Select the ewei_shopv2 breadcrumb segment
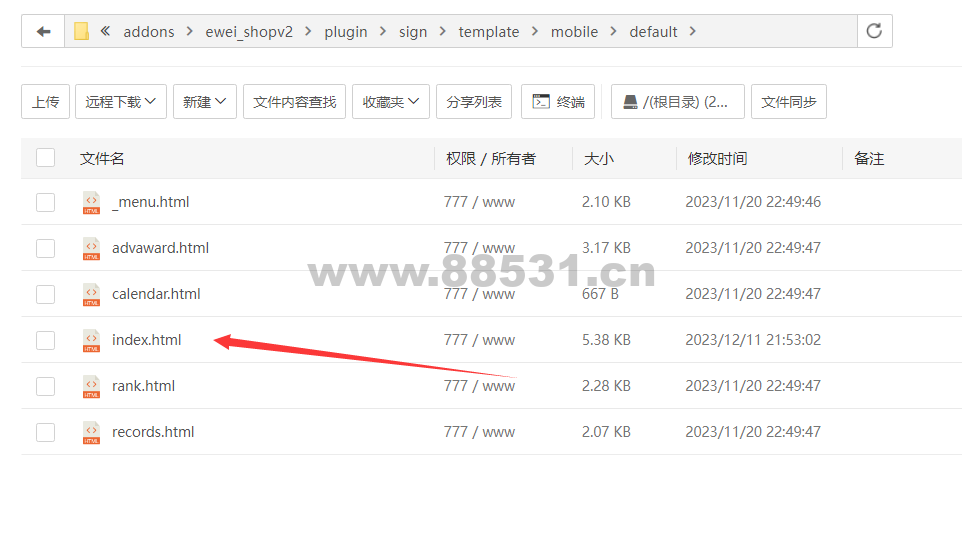Viewport: 962px width, 541px height. point(249,32)
